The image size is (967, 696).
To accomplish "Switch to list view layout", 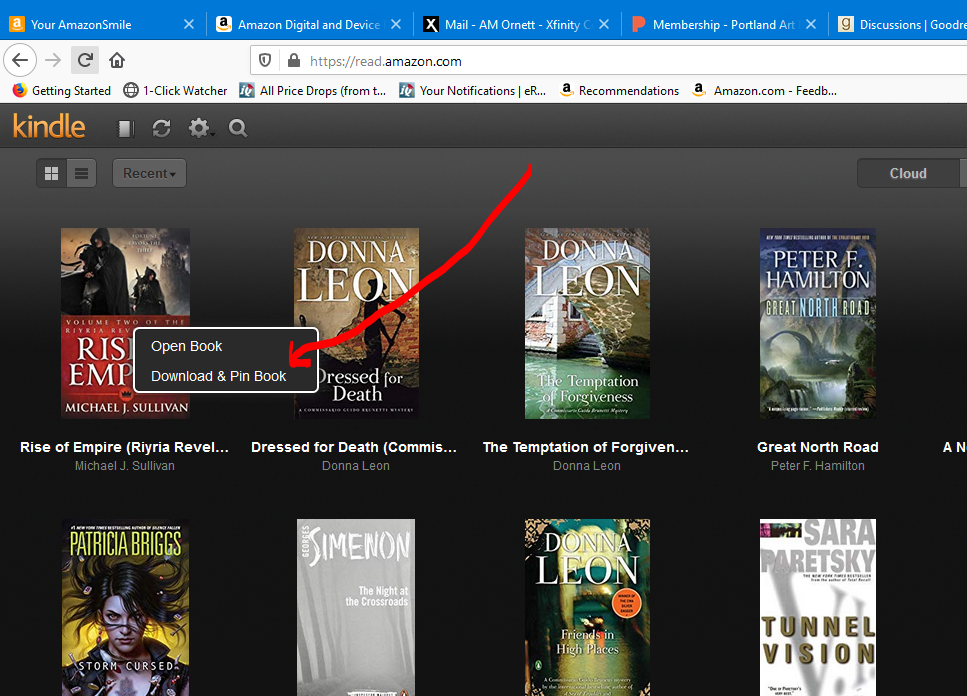I will point(82,174).
